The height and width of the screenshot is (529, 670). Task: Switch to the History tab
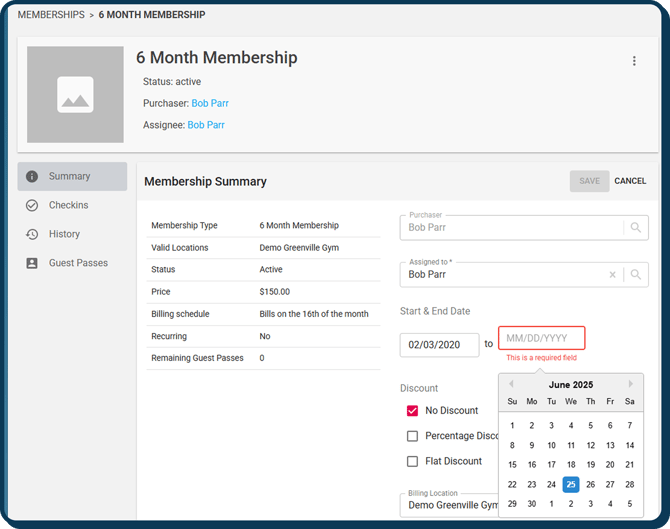tap(64, 234)
